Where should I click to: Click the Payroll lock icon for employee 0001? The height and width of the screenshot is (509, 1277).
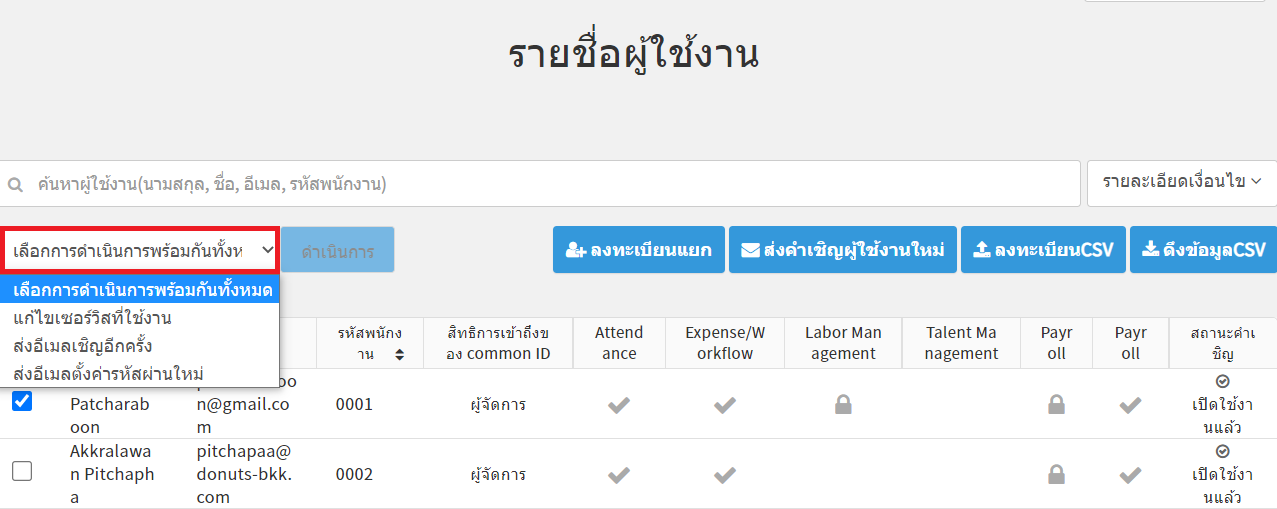[x=1056, y=405]
